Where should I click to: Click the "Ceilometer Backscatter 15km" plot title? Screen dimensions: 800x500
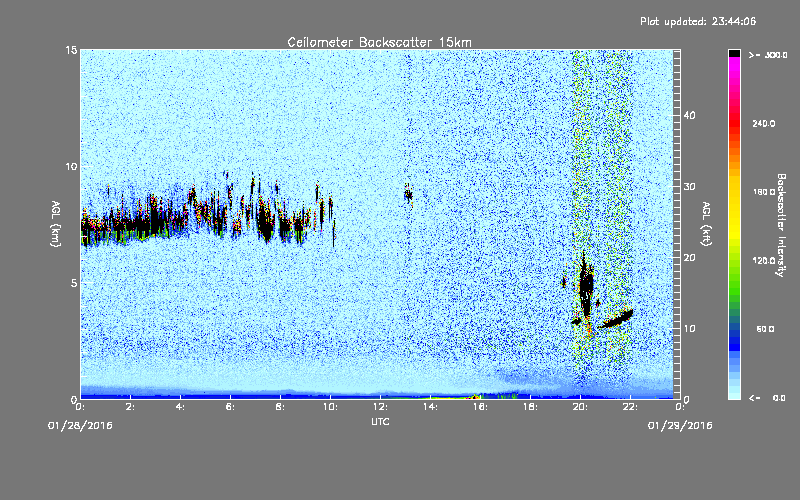click(379, 42)
